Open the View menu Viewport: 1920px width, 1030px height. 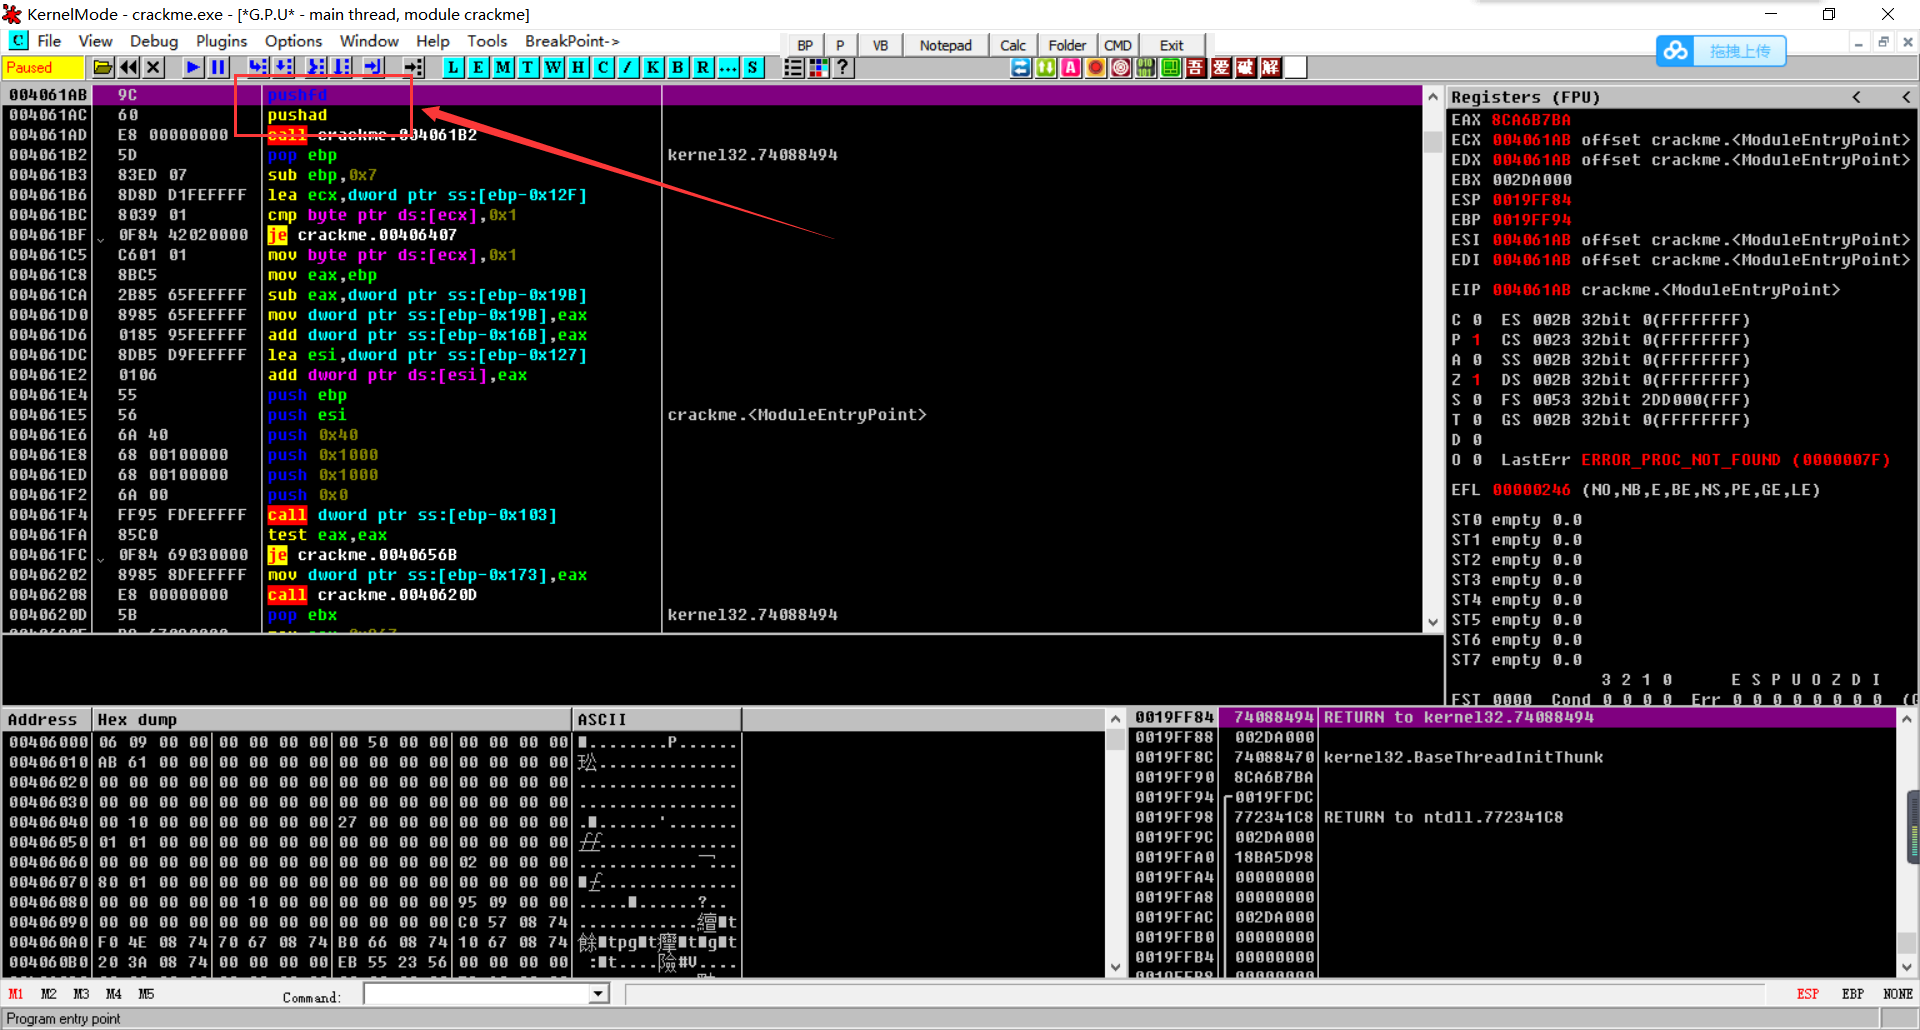click(95, 41)
